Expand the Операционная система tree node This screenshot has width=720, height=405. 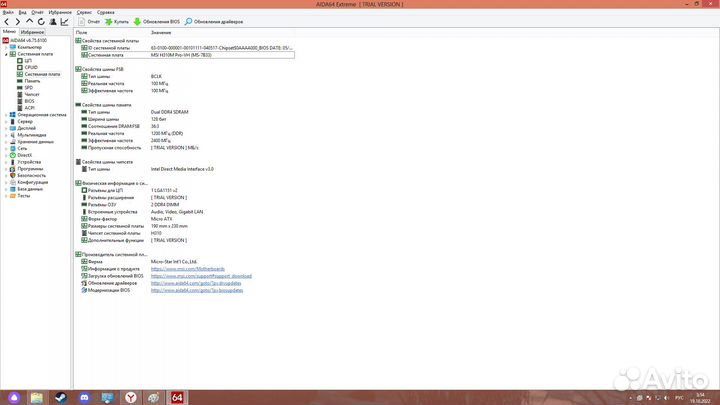point(9,115)
